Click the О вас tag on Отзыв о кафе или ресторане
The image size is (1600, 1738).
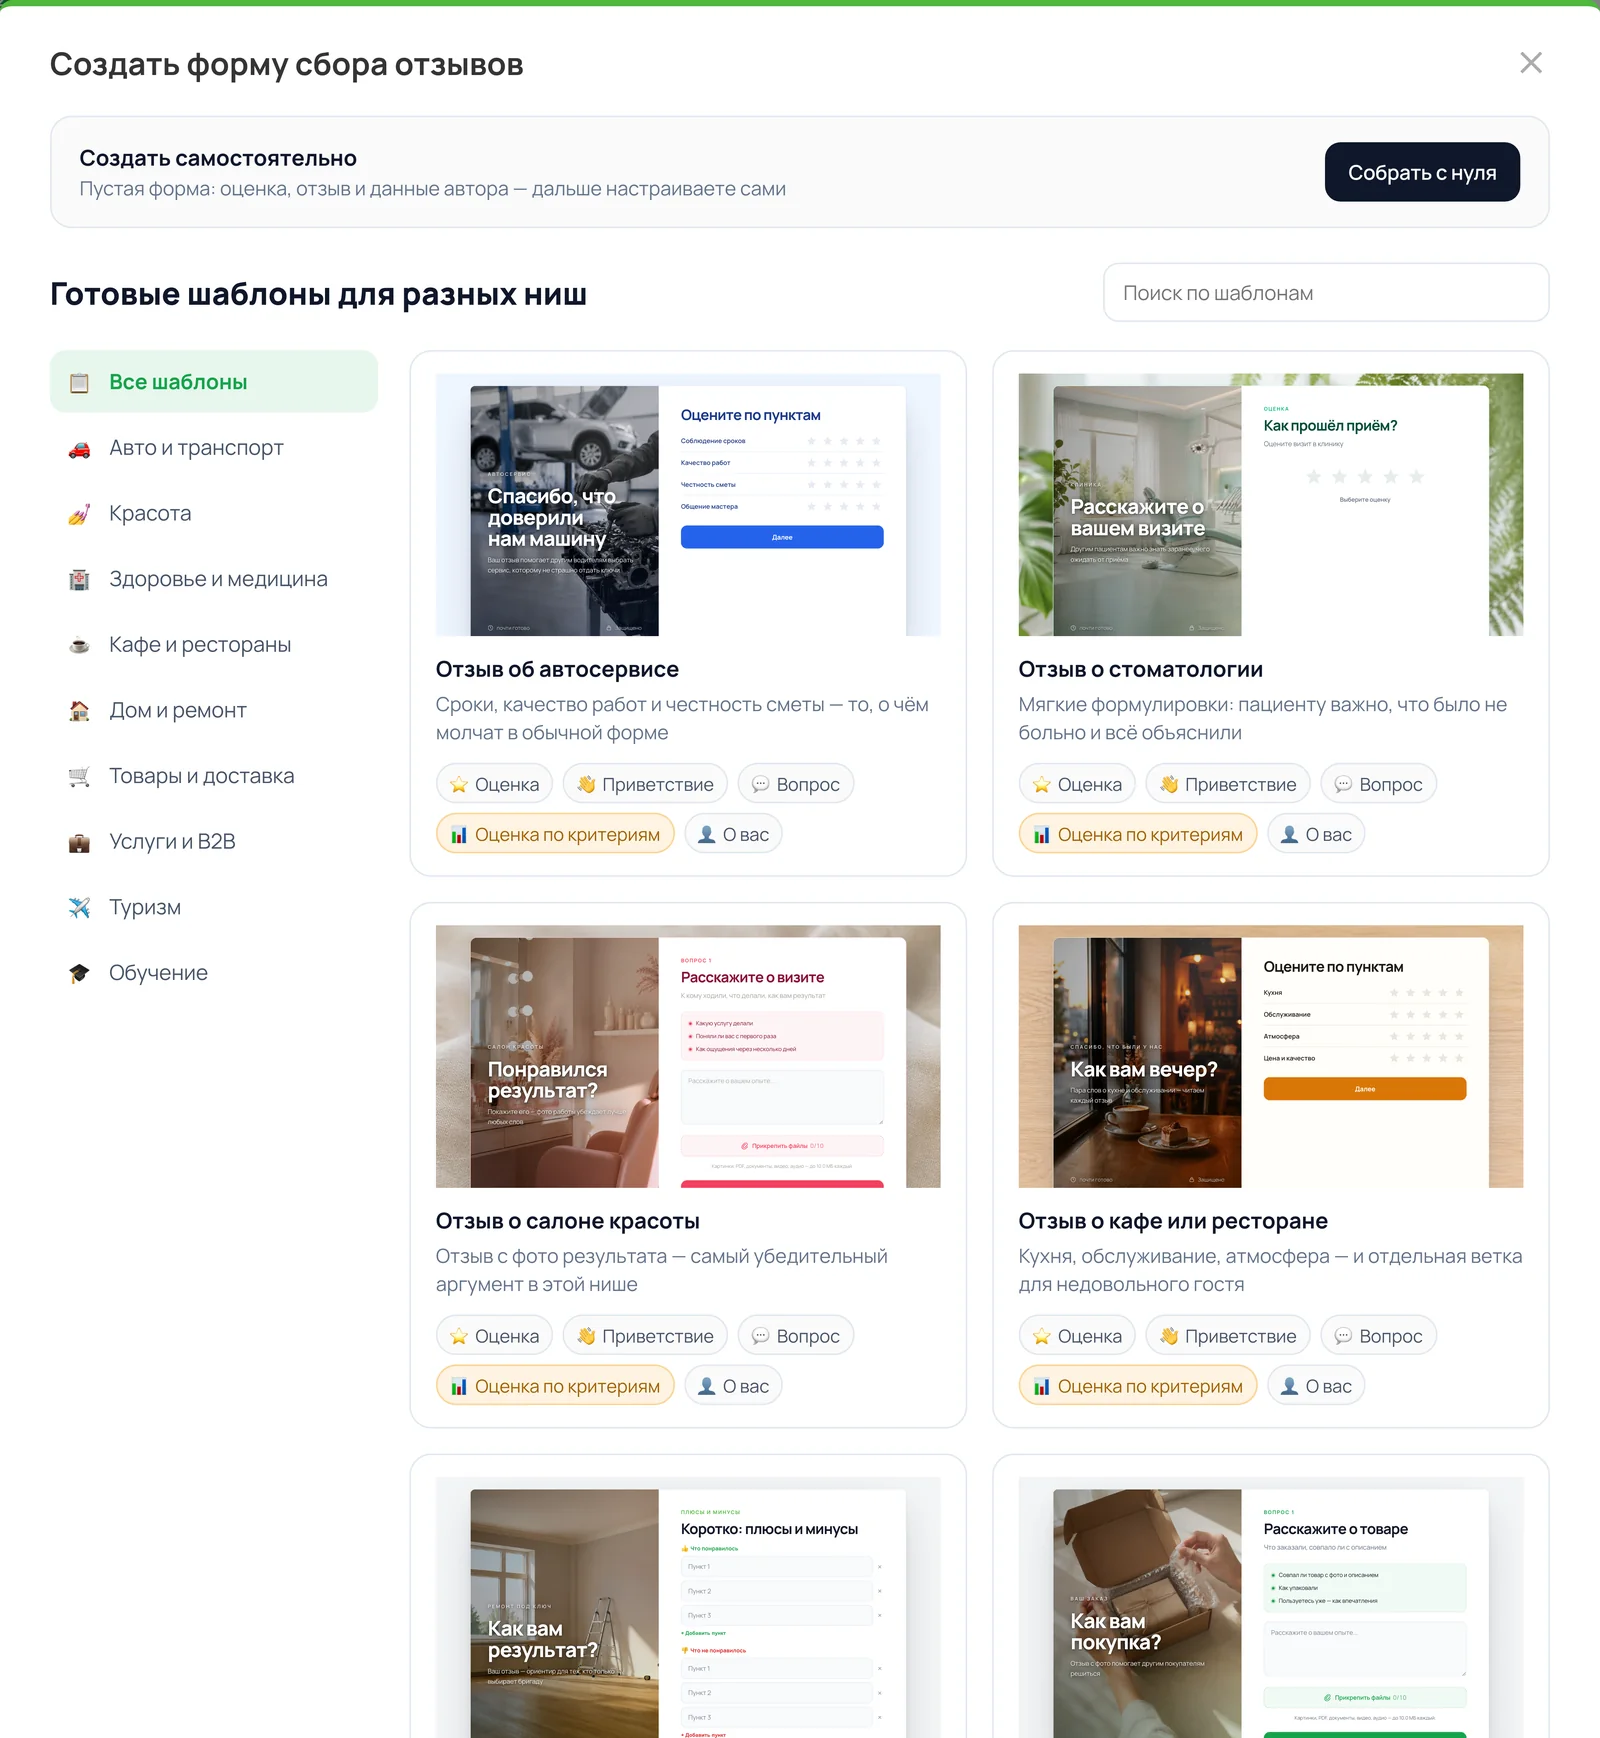(1316, 1386)
